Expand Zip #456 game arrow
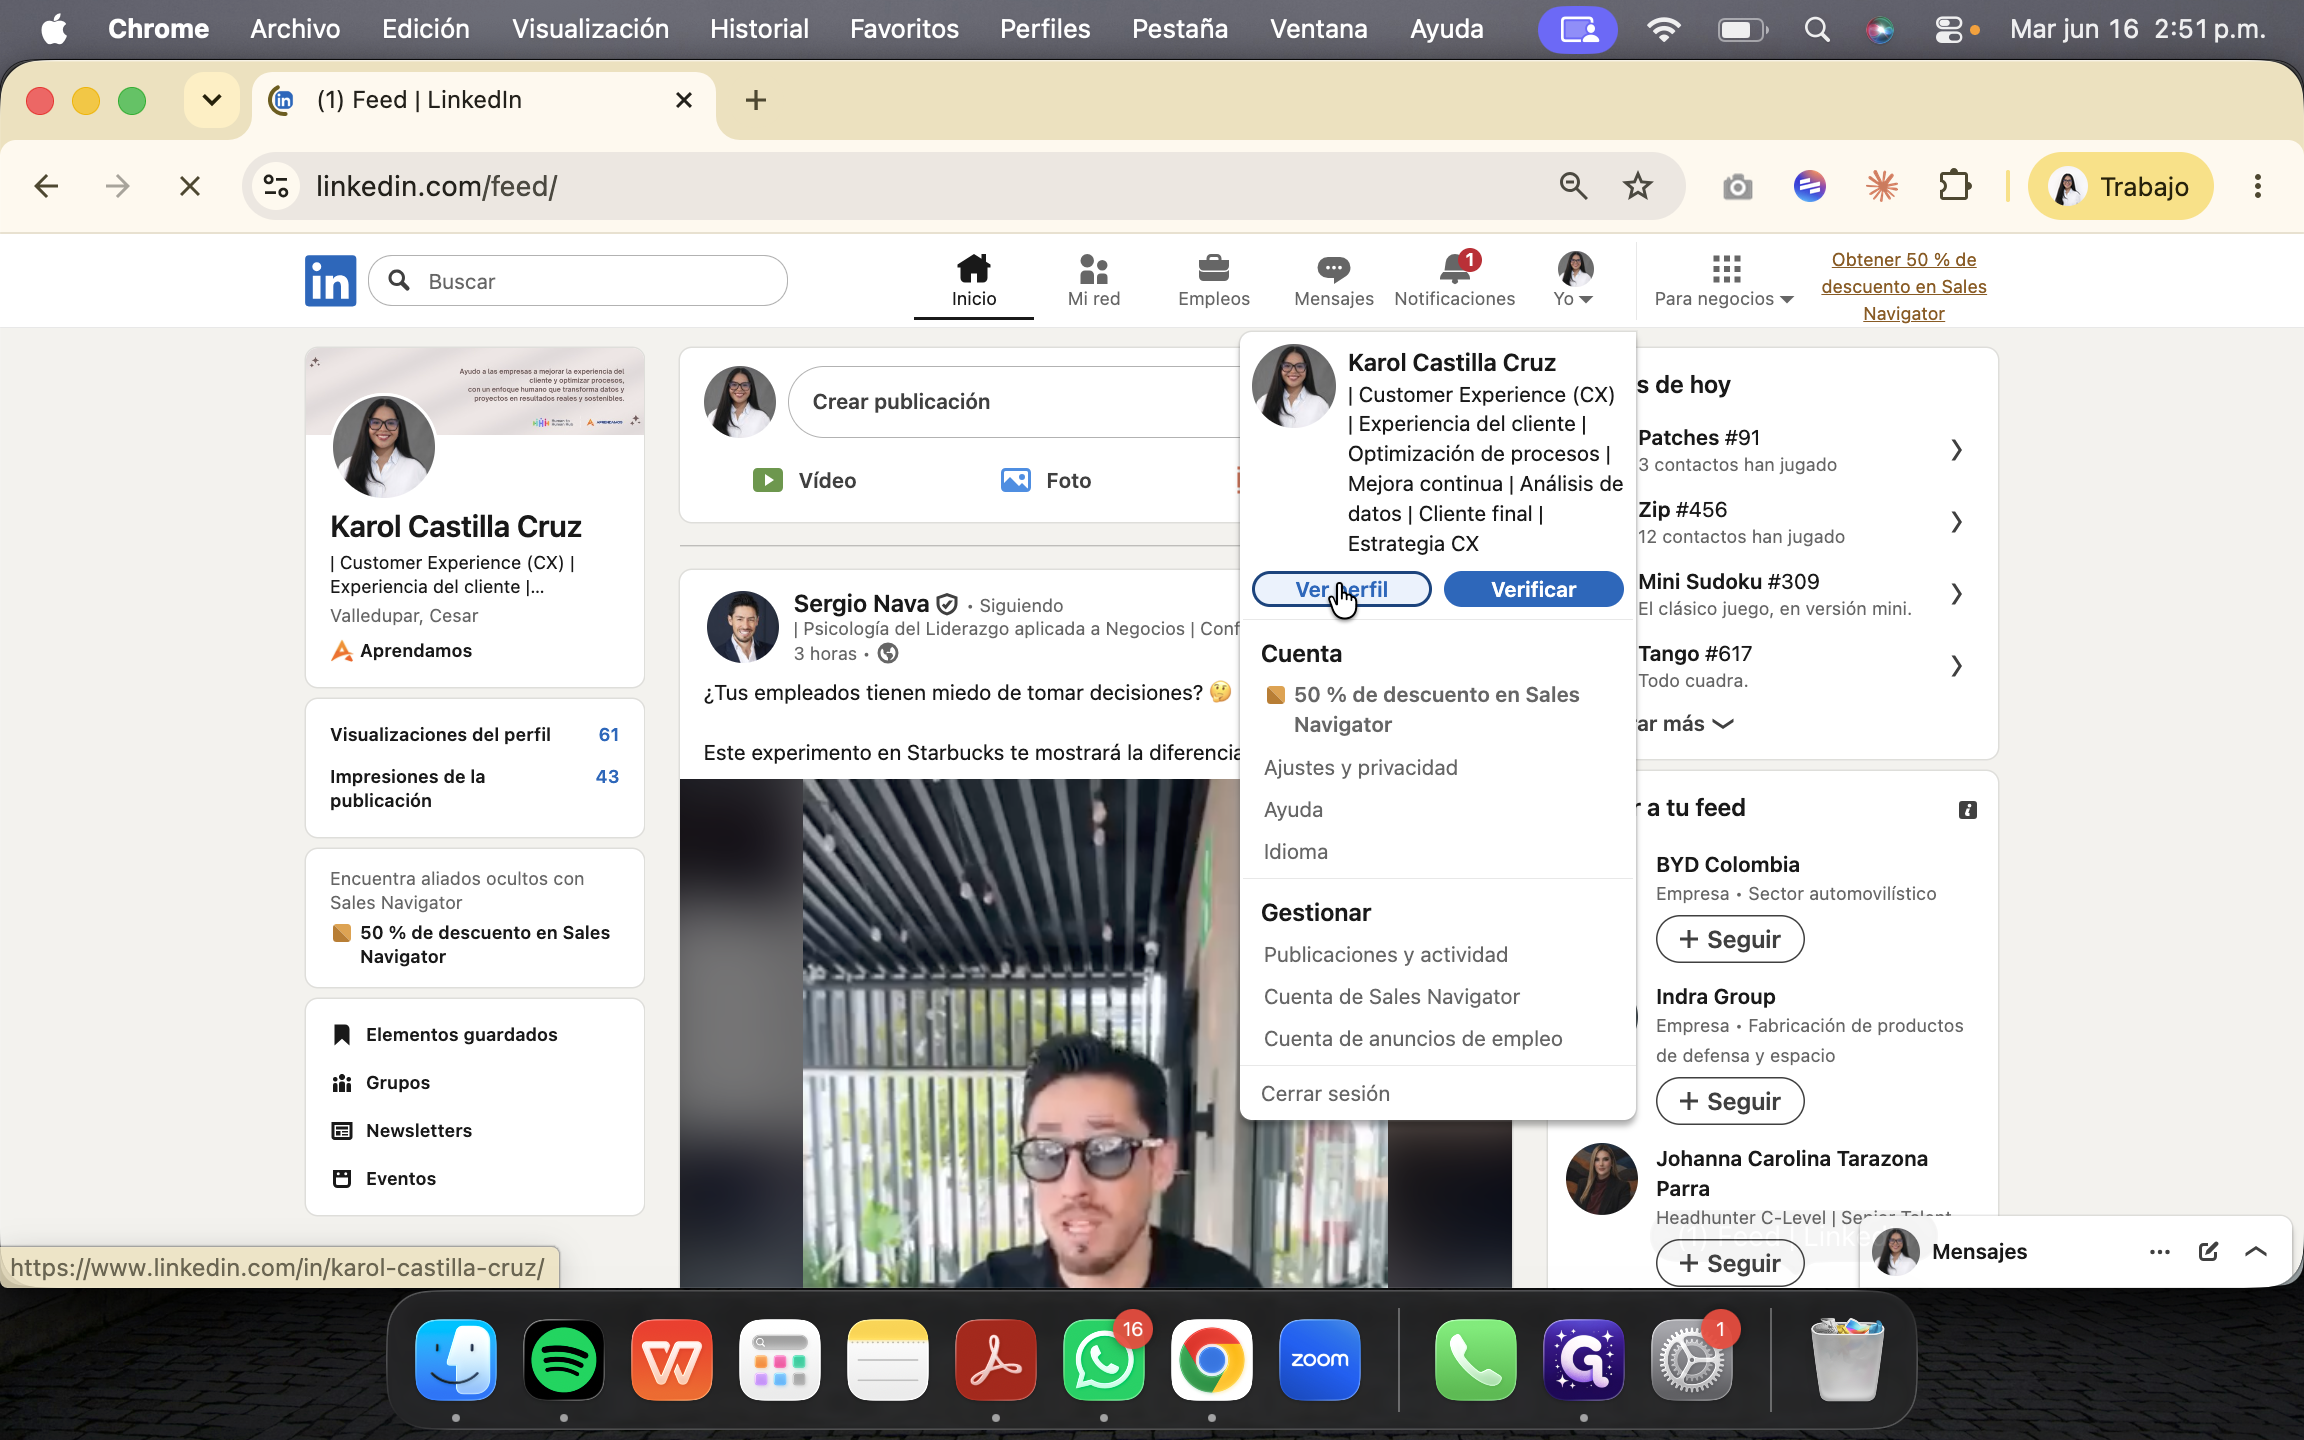The image size is (2304, 1440). point(1956,522)
